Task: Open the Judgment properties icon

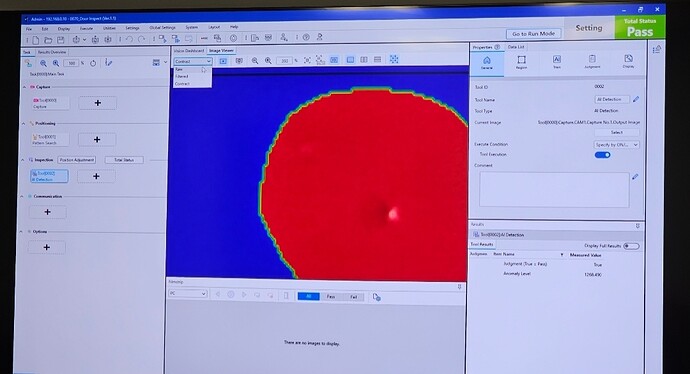Action: click(x=592, y=62)
